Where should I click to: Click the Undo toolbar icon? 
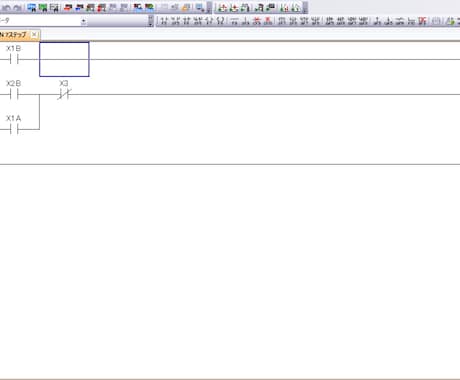click(x=6, y=7)
